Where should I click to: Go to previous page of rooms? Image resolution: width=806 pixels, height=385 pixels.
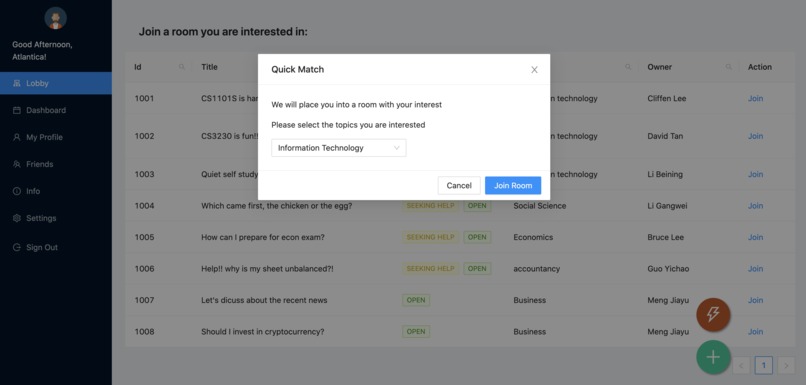tap(741, 366)
